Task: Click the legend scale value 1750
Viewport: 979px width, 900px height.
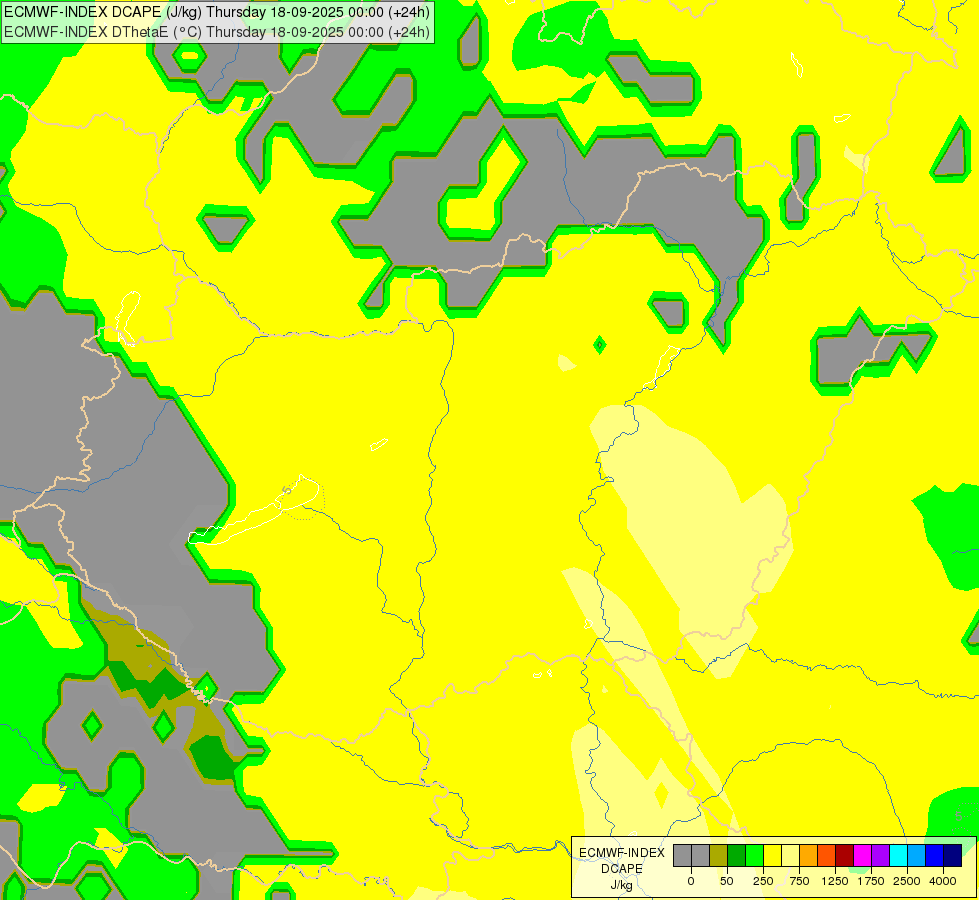Action: click(x=871, y=881)
